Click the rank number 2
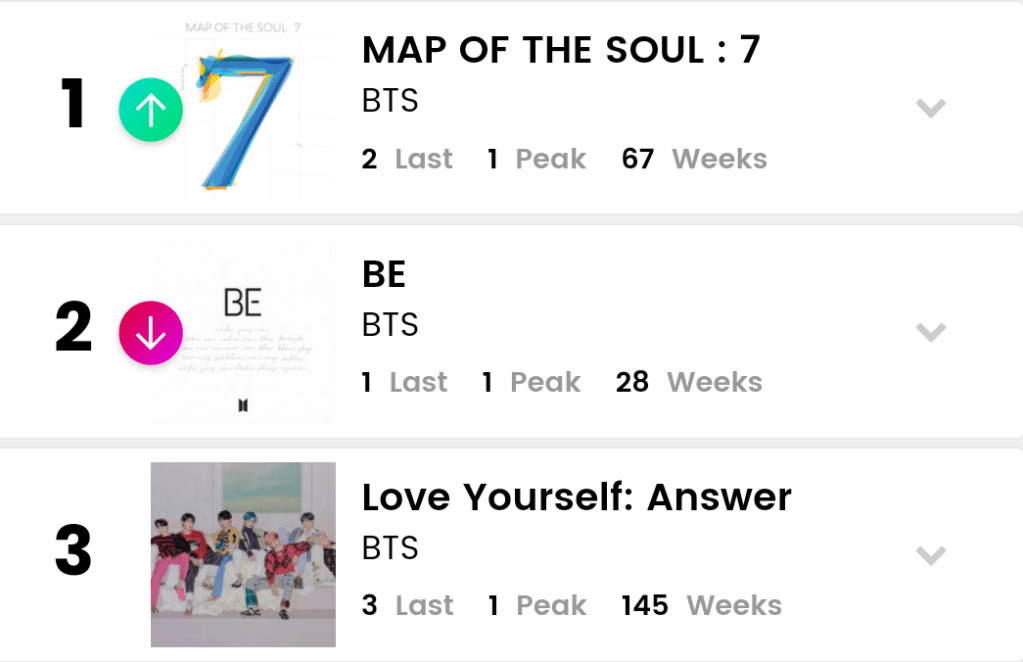Image resolution: width=1023 pixels, height=662 pixels. click(73, 329)
